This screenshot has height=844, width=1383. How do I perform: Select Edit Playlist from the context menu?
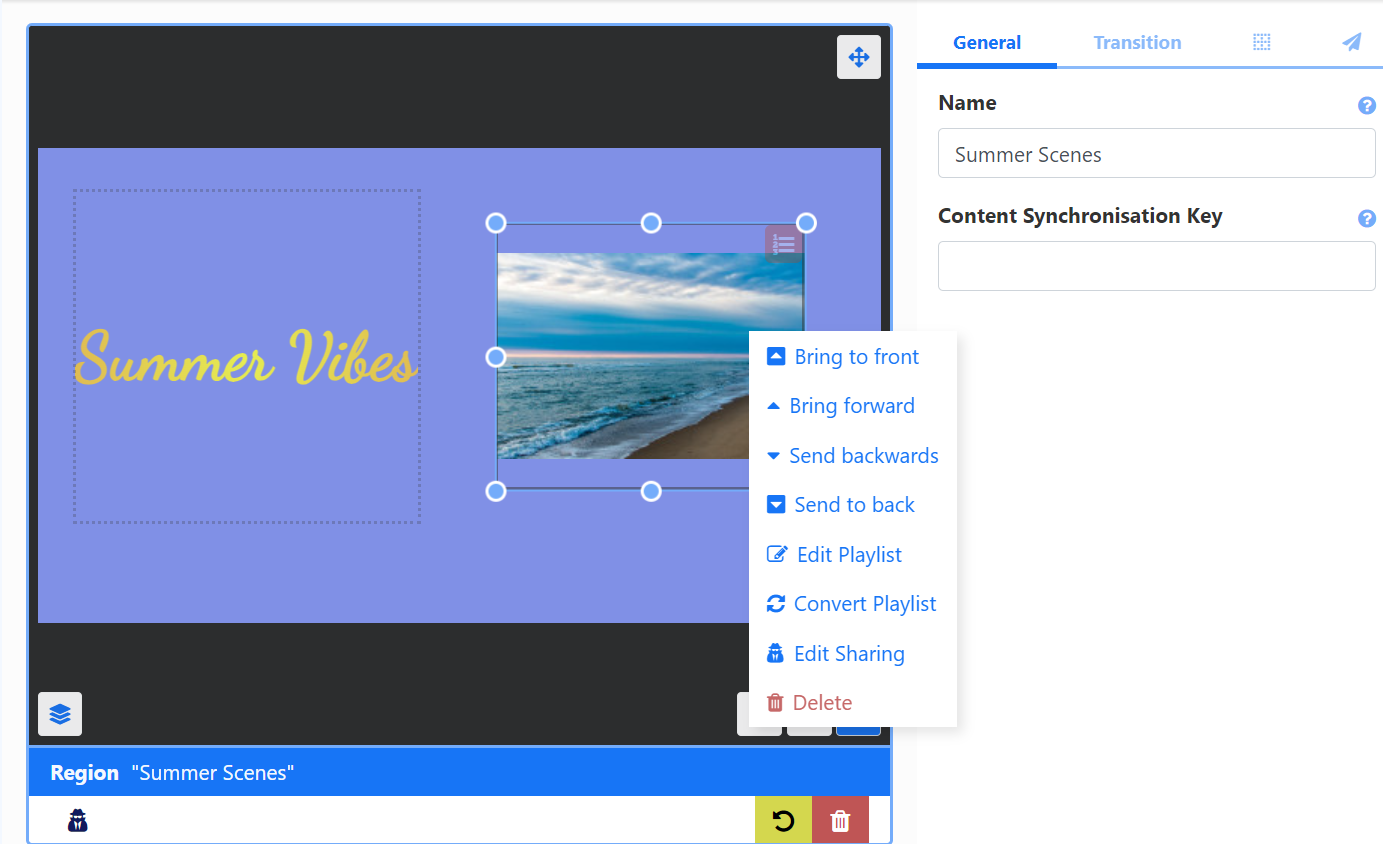point(848,555)
